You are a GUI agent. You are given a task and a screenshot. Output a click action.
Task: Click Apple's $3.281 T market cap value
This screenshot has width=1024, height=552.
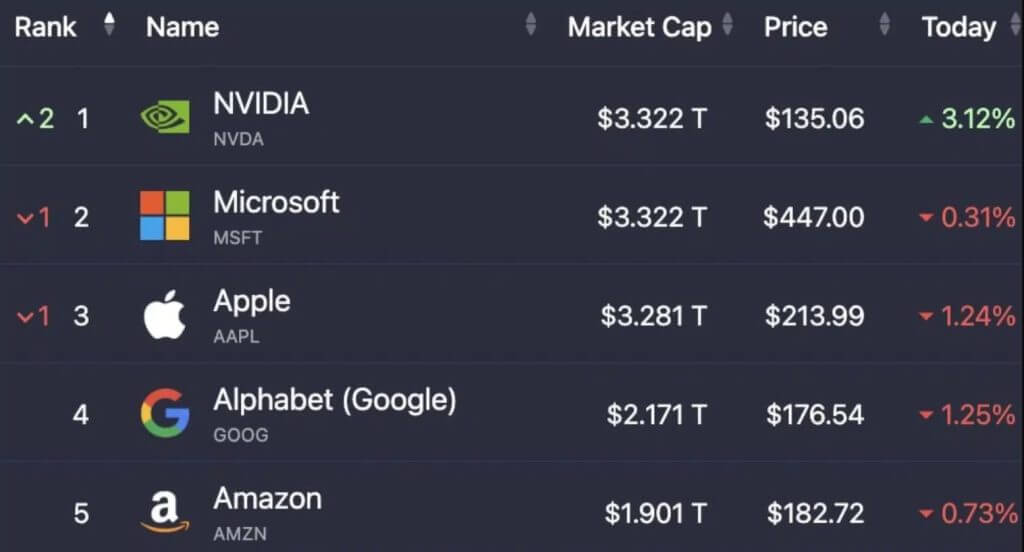654,316
